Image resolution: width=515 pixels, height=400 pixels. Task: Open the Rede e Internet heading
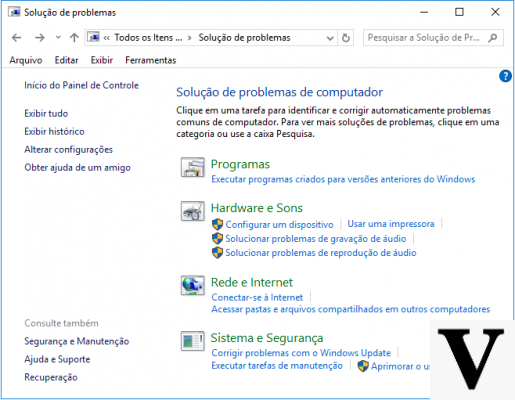(252, 282)
